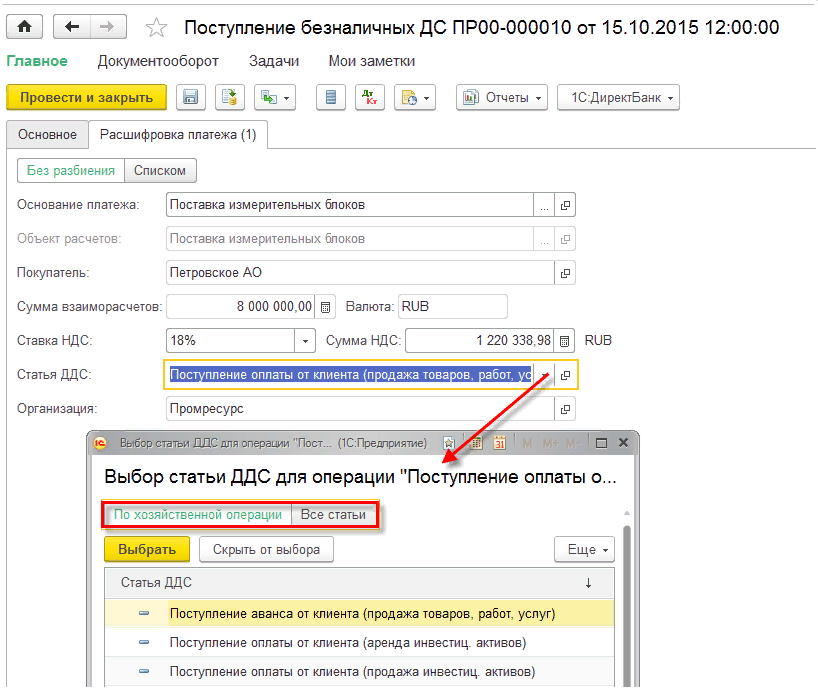Click the Save (floppy disk) icon
Viewport: 818px width, 689px height.
(190, 97)
